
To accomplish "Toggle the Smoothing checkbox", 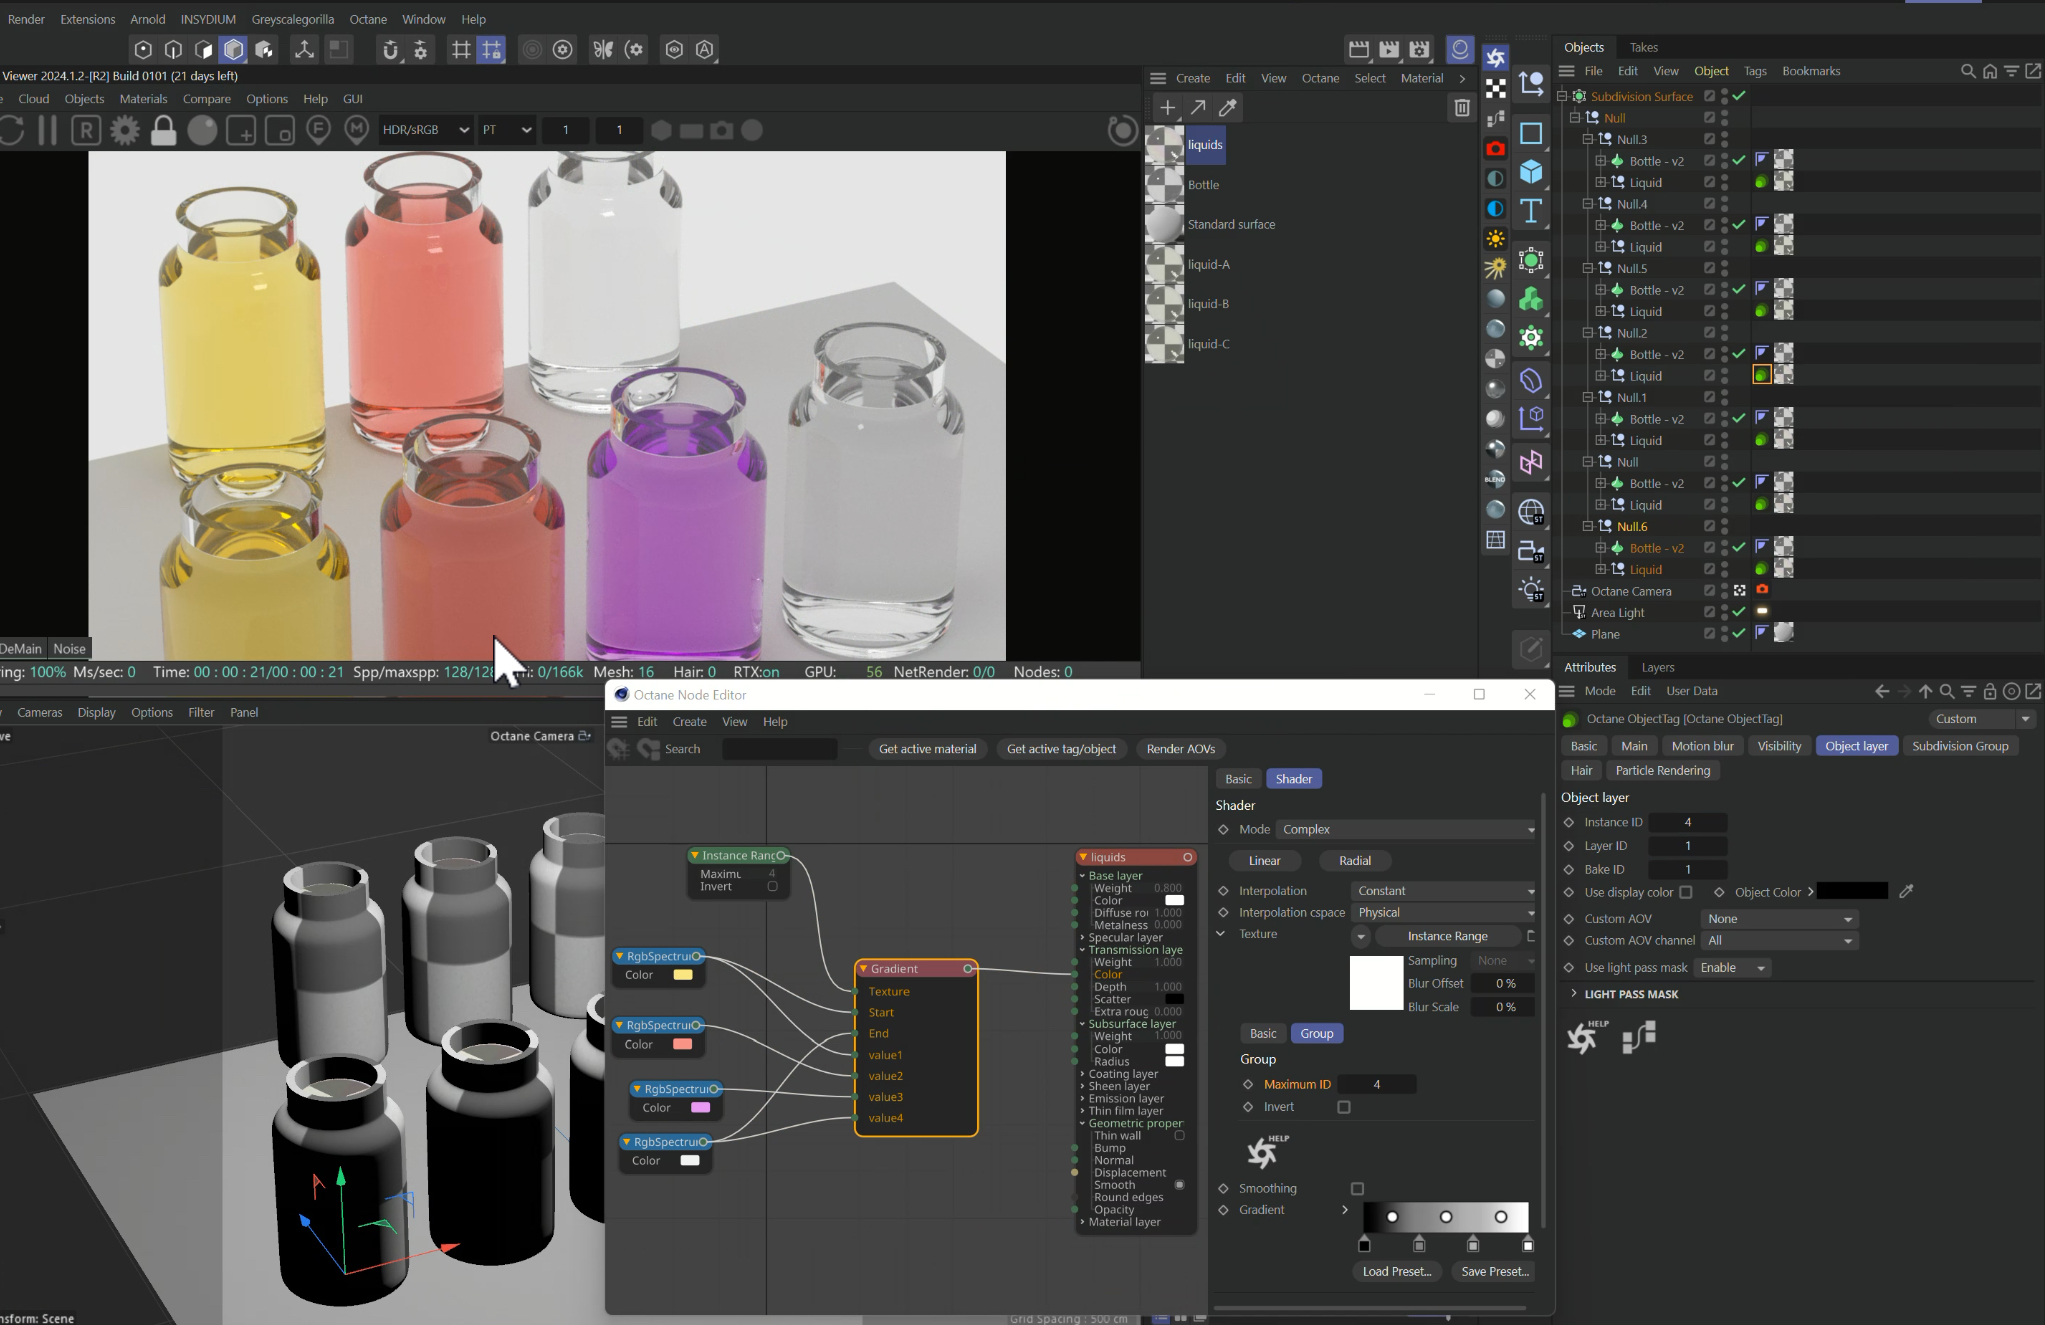I will [1357, 1189].
